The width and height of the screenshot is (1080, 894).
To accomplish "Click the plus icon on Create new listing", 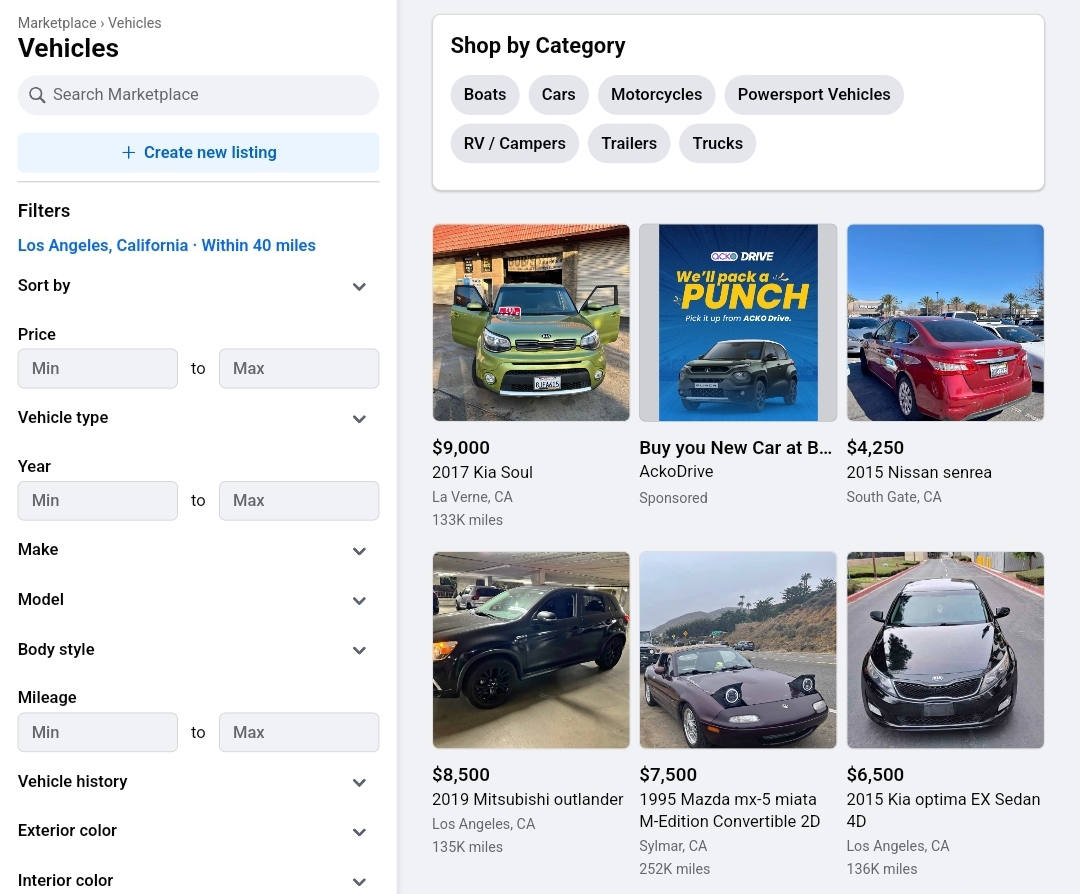I will pyautogui.click(x=128, y=152).
